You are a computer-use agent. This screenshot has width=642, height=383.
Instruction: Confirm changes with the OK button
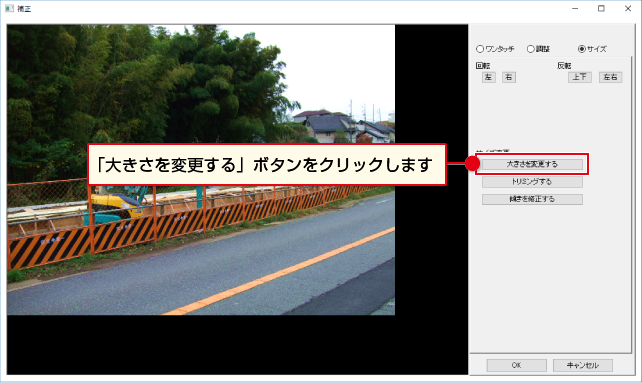click(x=516, y=365)
